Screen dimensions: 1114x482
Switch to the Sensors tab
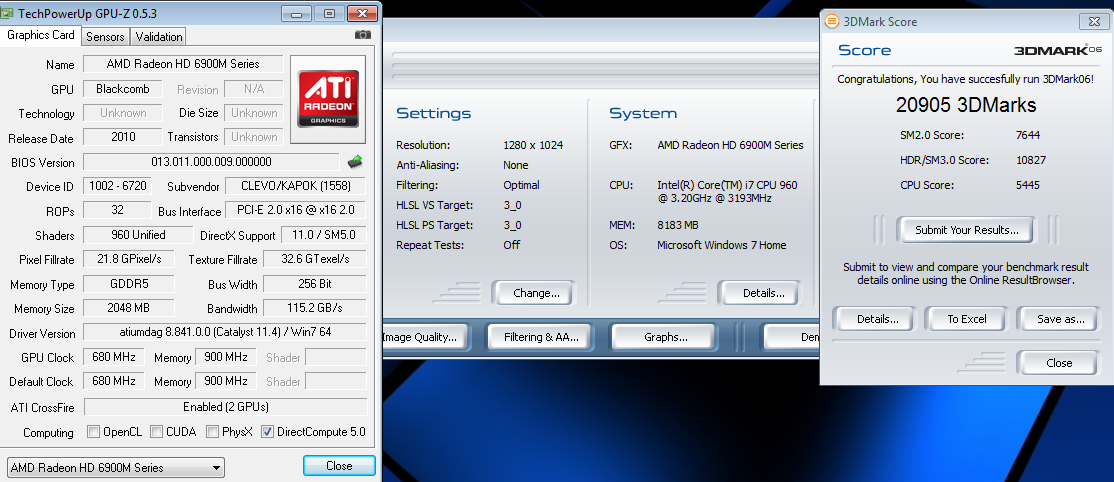coord(105,37)
